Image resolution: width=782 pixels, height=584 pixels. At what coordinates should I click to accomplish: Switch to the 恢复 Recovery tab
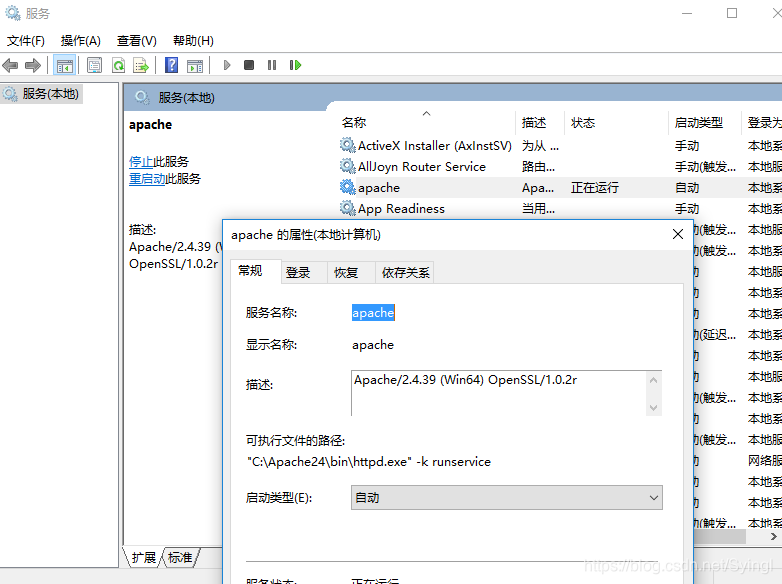[351, 272]
